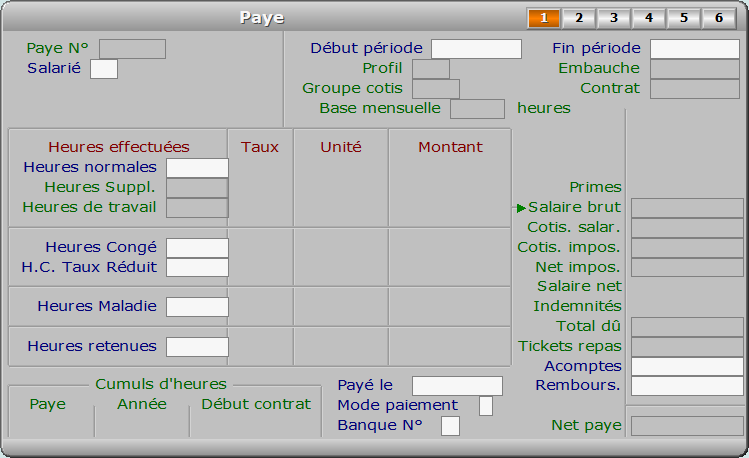
Task: Click the Net impos. amount field
Action: click(x=687, y=267)
